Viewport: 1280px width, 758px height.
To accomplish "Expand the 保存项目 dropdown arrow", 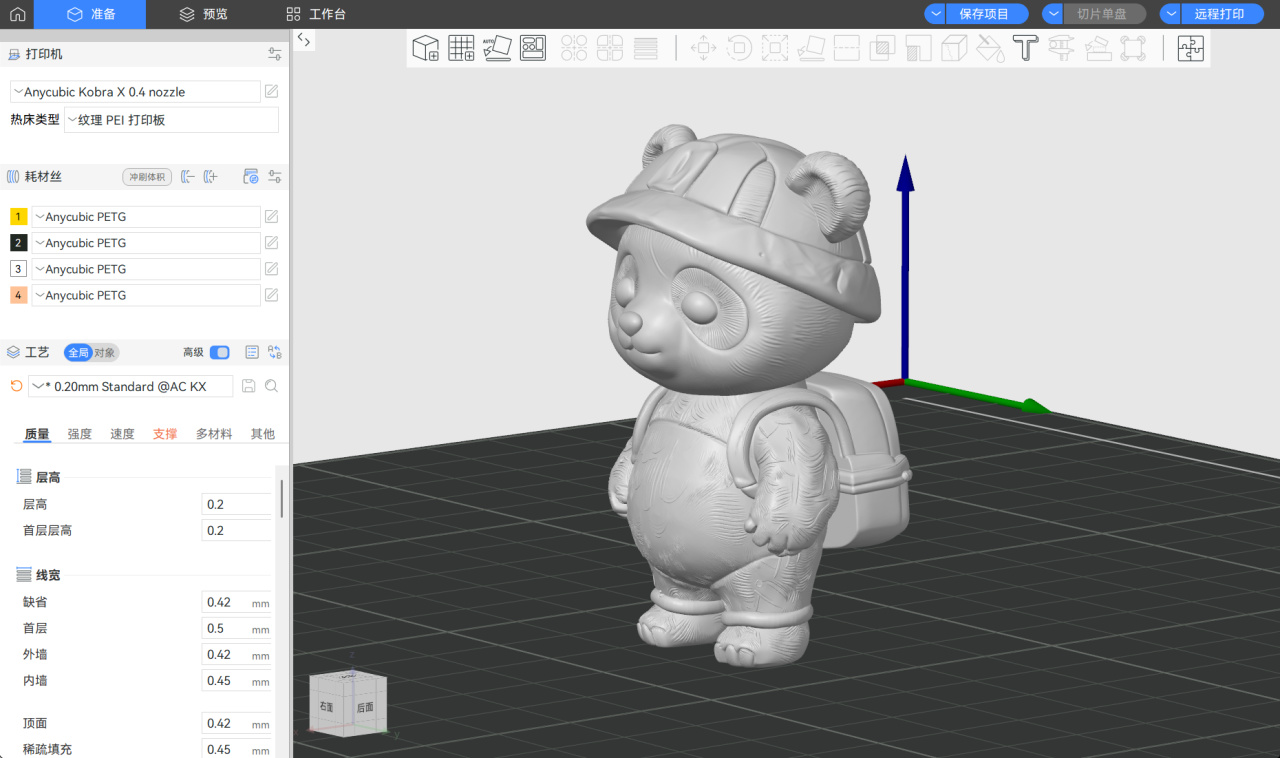I will 935,14.
